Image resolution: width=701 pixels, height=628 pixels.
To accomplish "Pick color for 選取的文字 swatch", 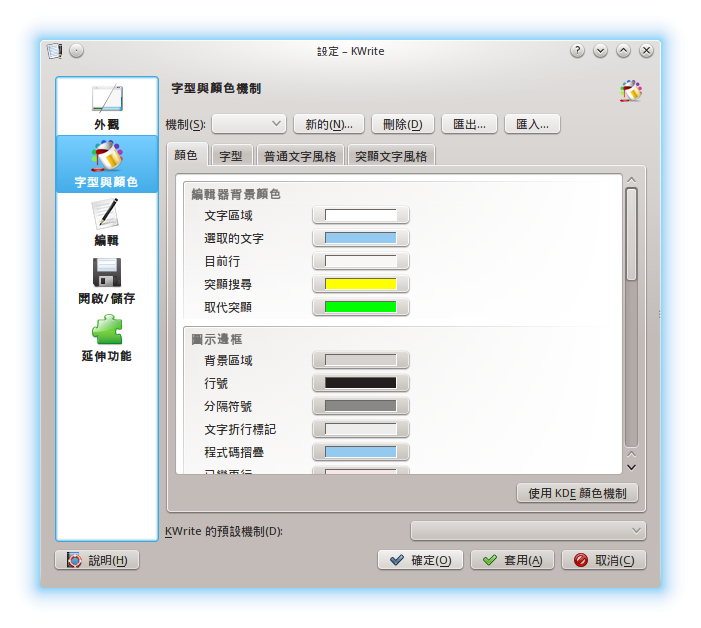I will (361, 238).
